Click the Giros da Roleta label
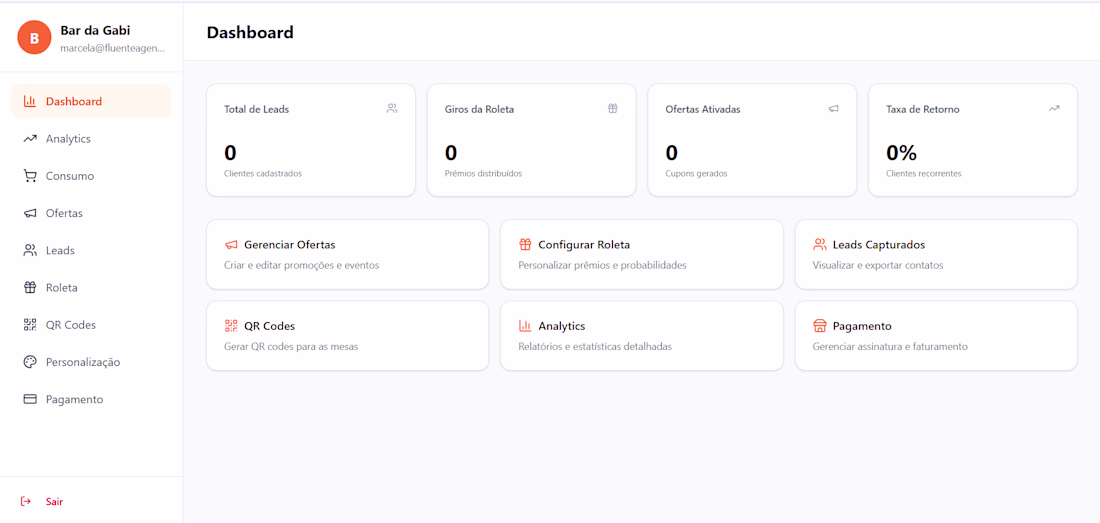 [480, 109]
